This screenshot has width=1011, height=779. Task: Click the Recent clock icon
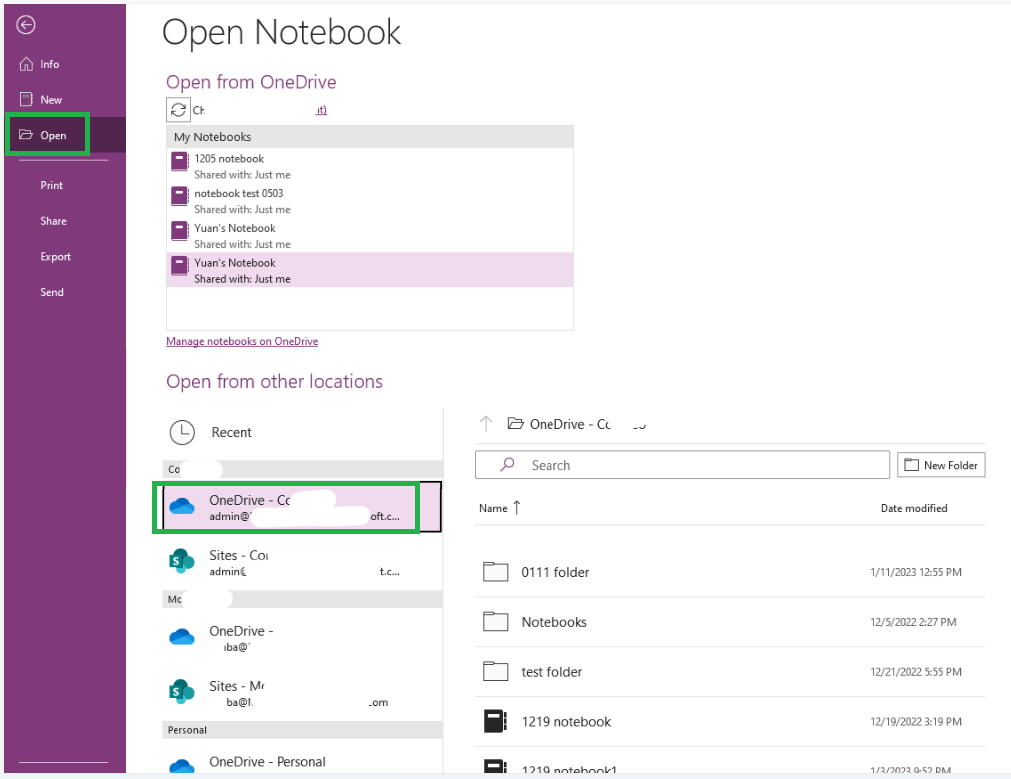coord(182,432)
